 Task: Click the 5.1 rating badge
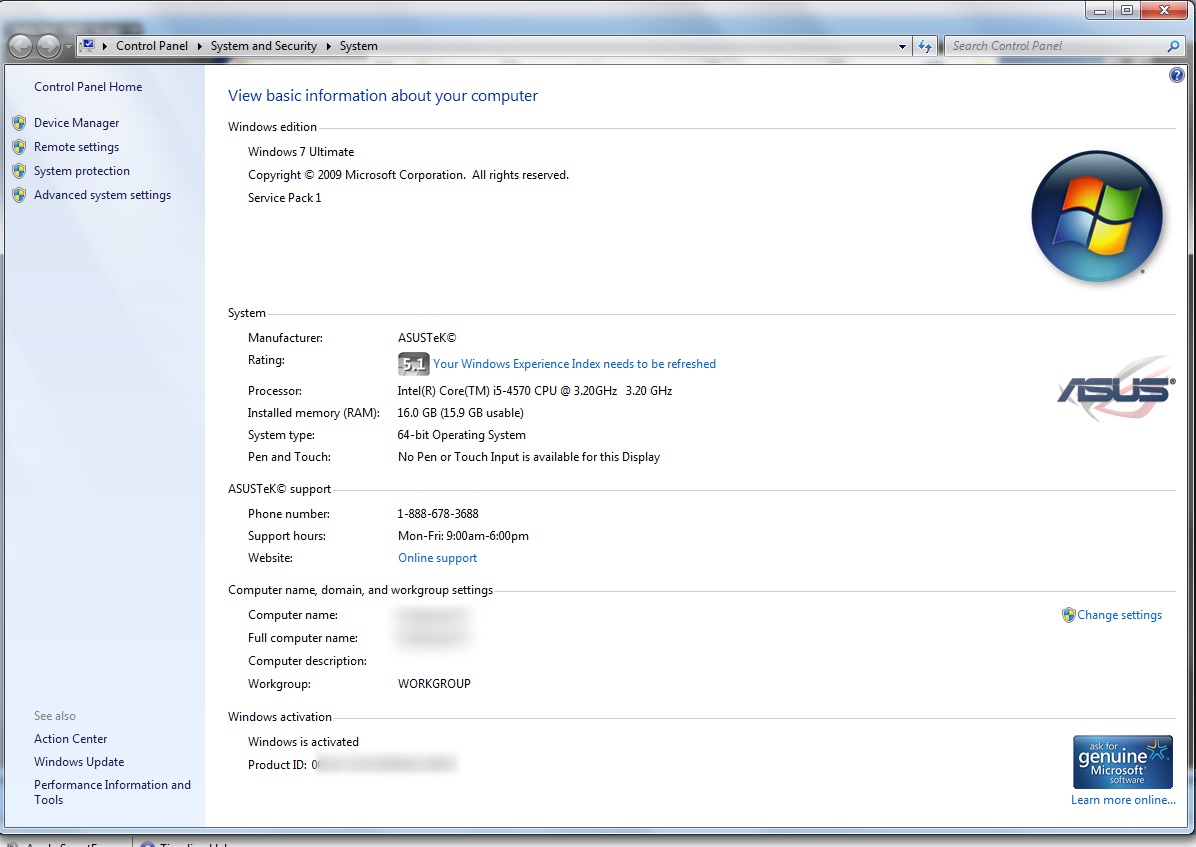[x=413, y=364]
